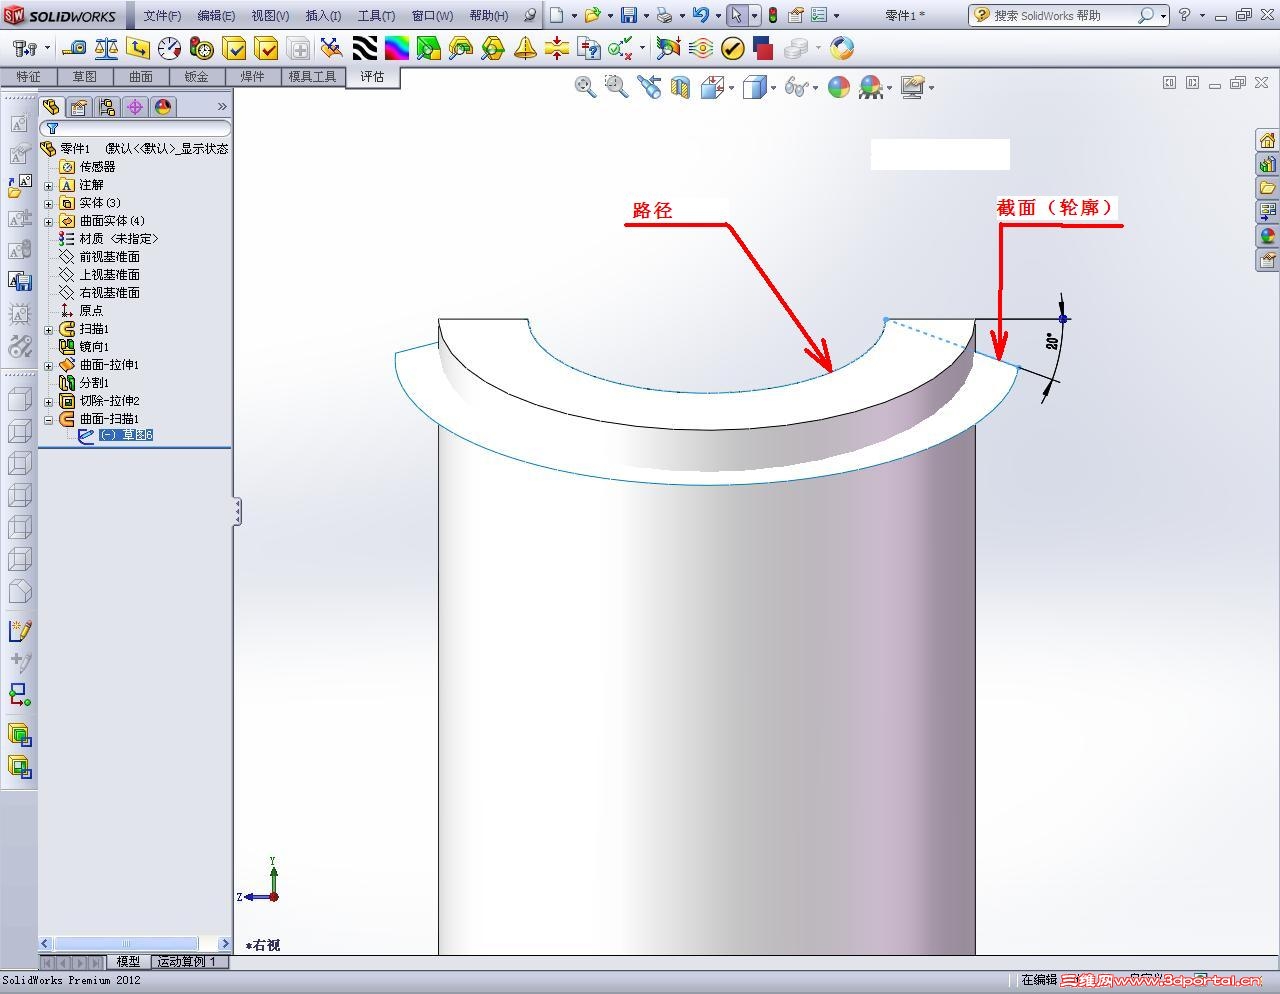This screenshot has width=1280, height=994.
Task: Open the PropertyManager tab icon
Action: click(x=78, y=107)
